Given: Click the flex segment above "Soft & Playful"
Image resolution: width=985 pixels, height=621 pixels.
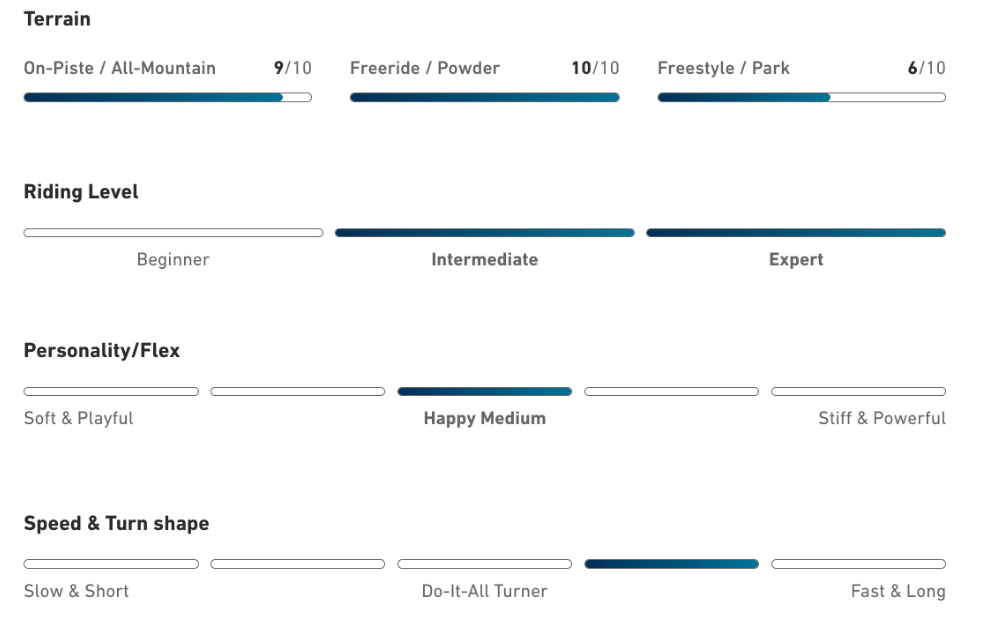Looking at the screenshot, I should [x=111, y=392].
